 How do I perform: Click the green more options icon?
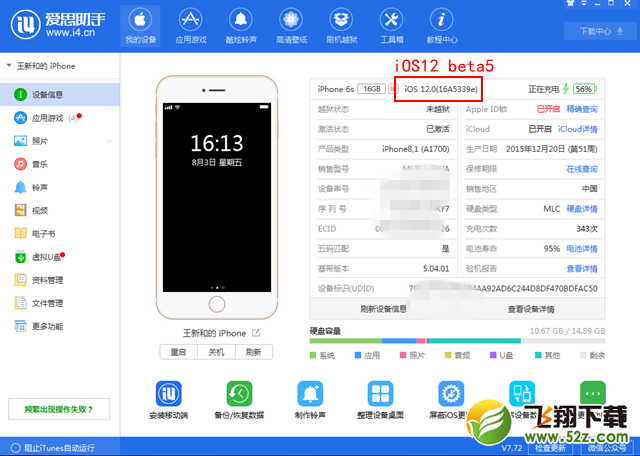point(593,393)
